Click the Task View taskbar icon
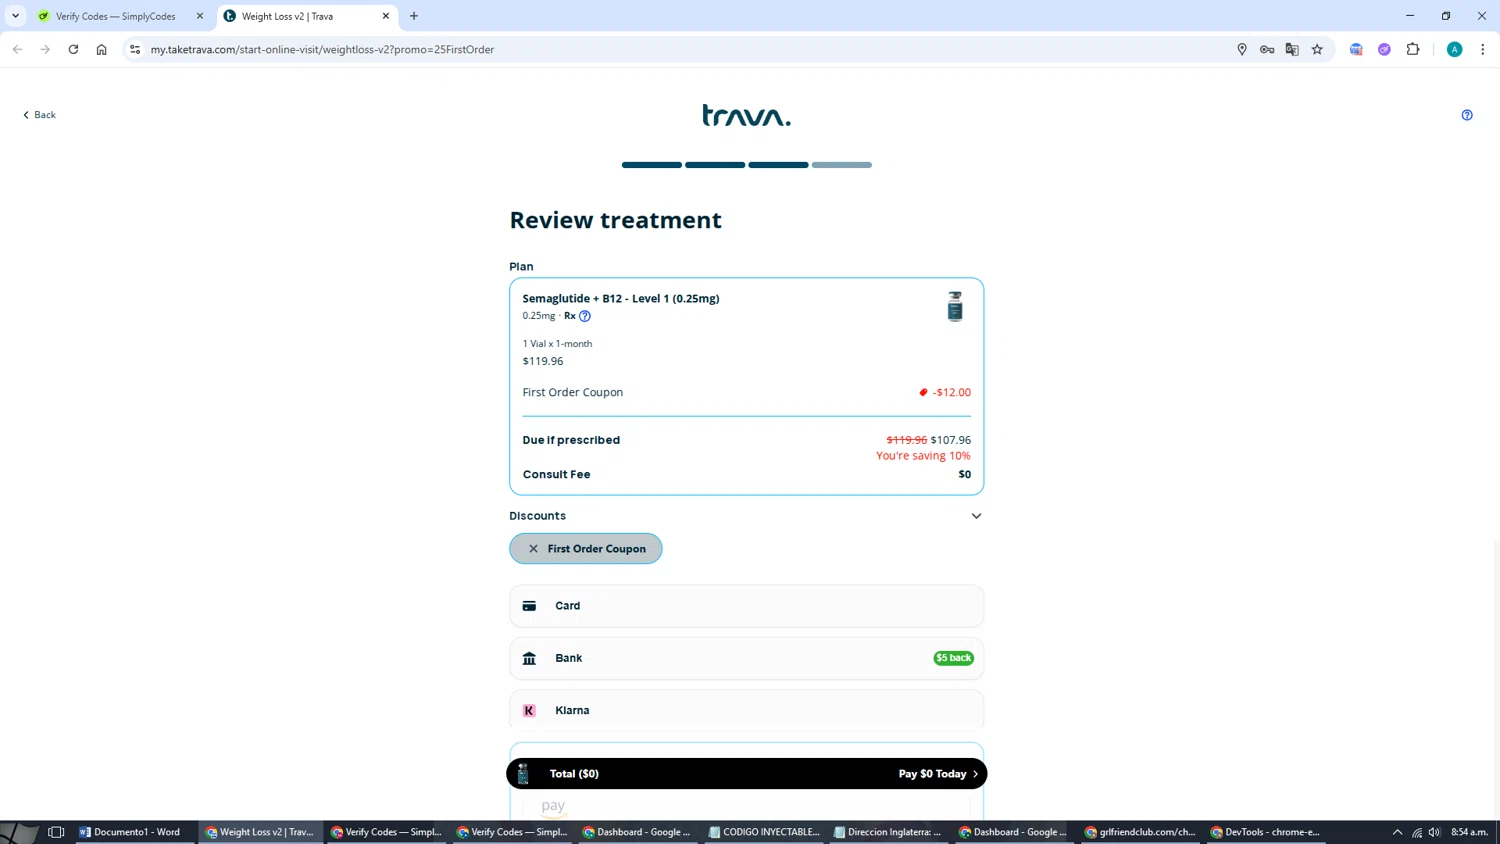Image resolution: width=1500 pixels, height=844 pixels. coord(56,832)
